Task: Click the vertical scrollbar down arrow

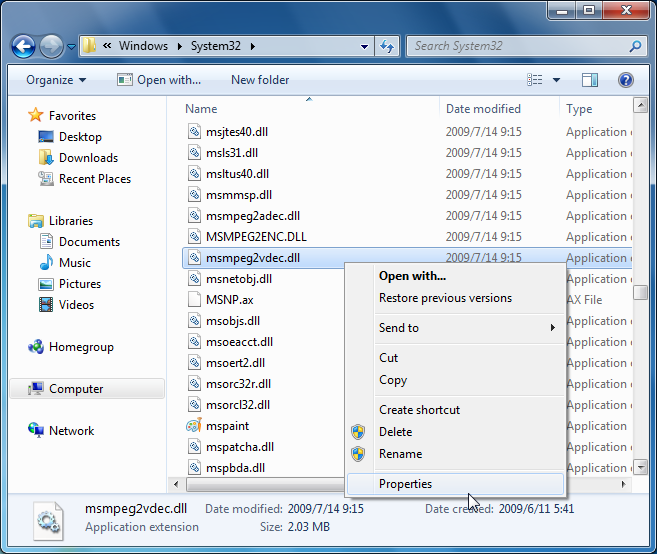Action: [x=641, y=466]
